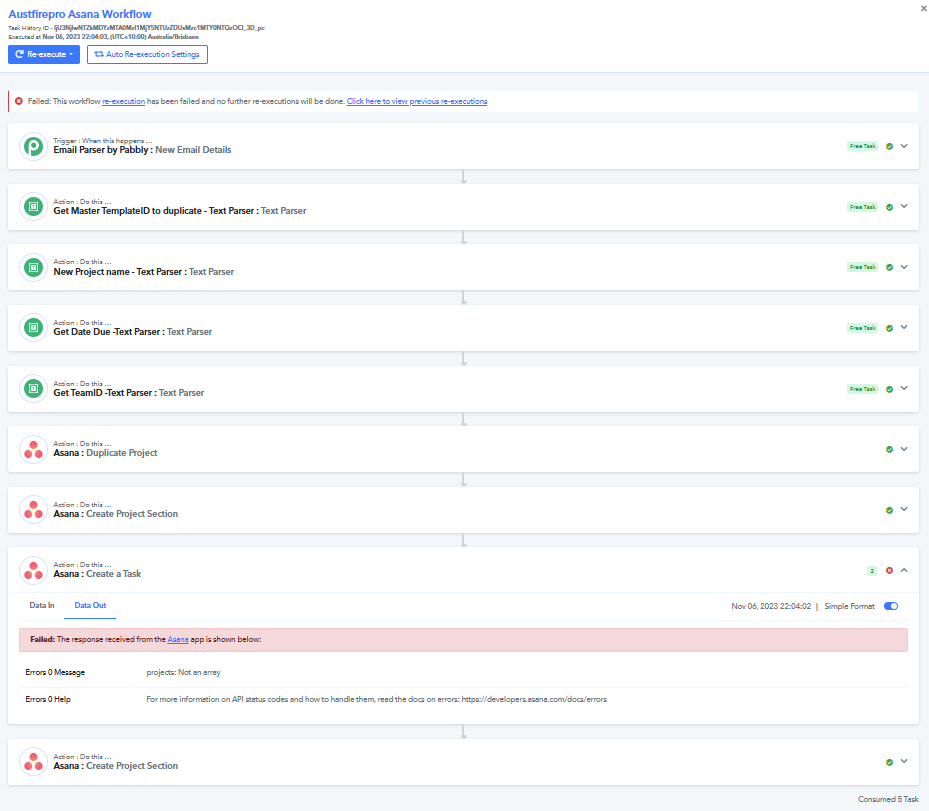Image resolution: width=929 pixels, height=811 pixels.
Task: Click the Asana icon on last Create Project Section step
Action: 33,762
